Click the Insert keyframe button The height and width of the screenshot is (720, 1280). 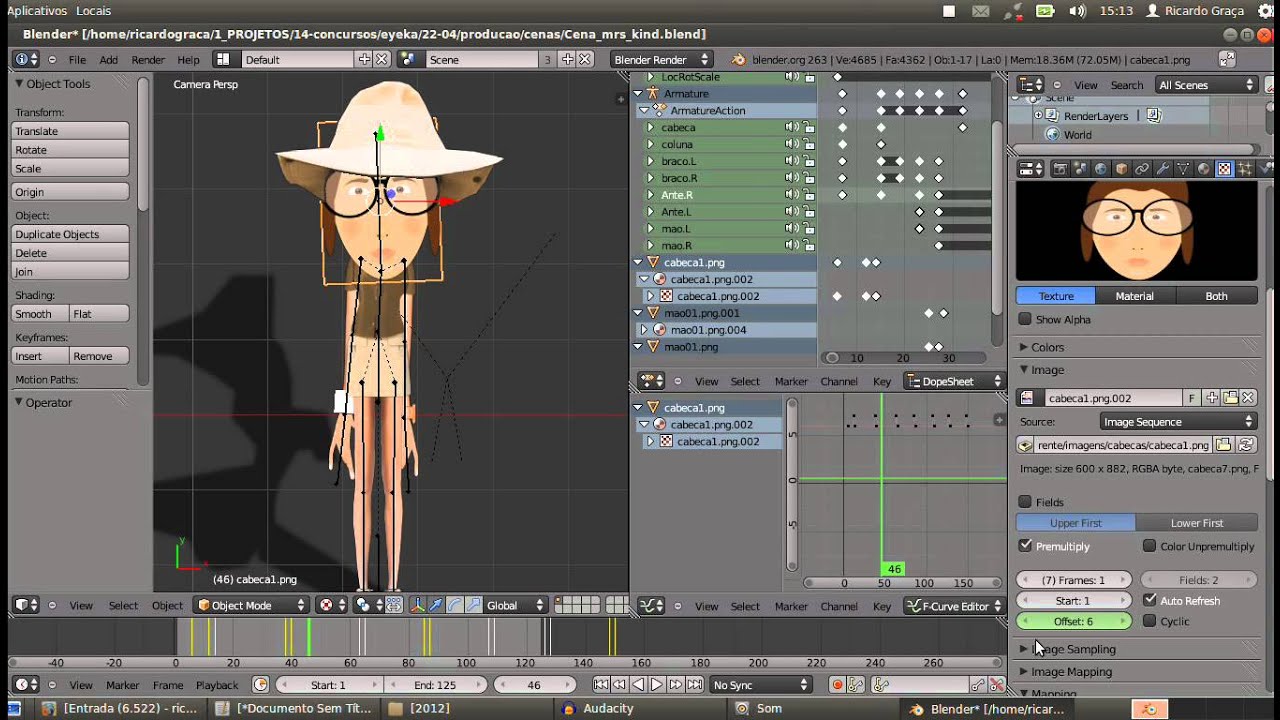coord(41,356)
